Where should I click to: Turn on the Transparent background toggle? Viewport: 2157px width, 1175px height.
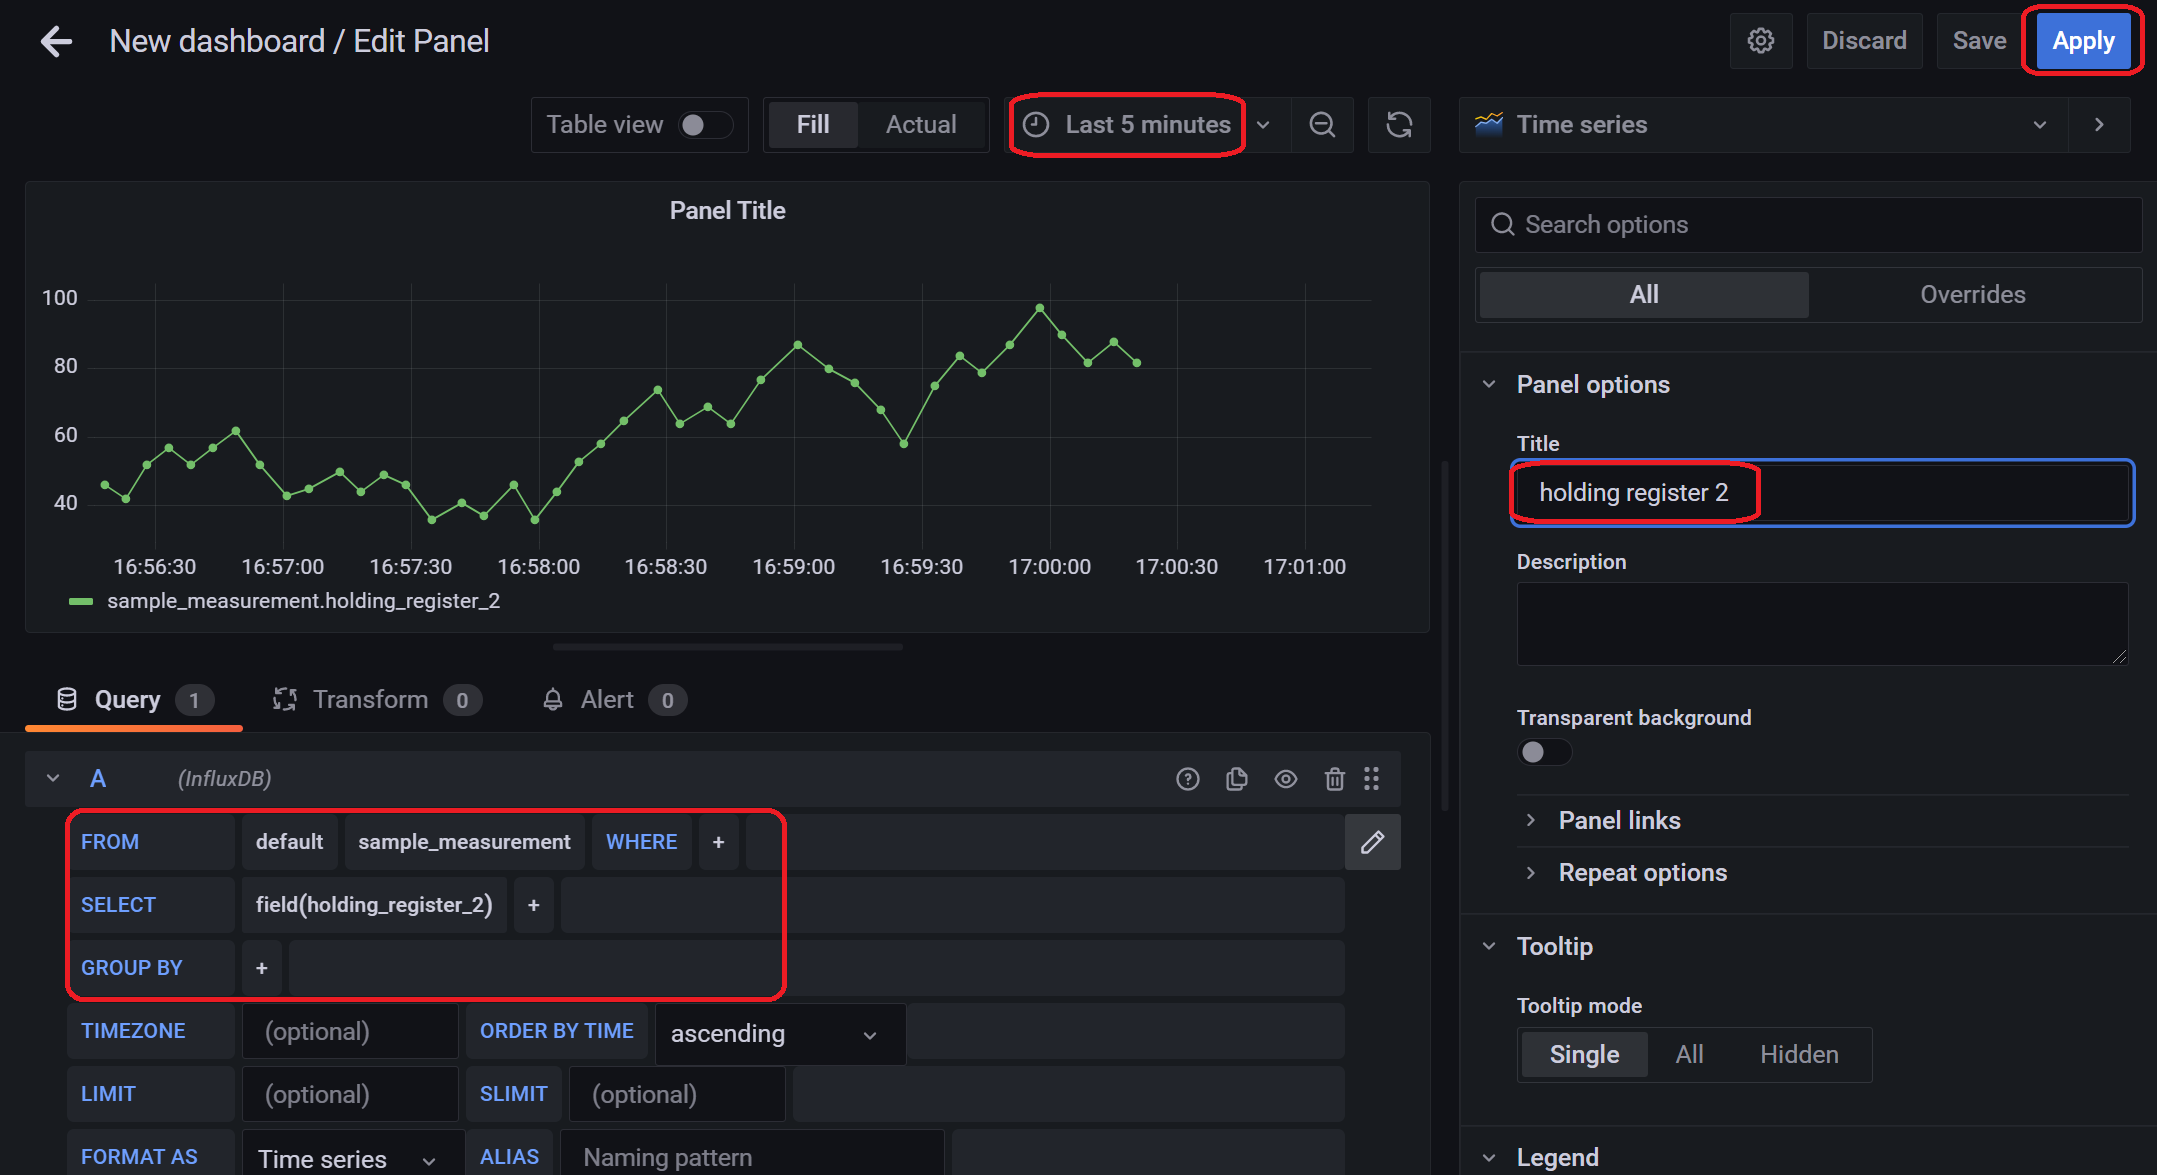[x=1543, y=752]
